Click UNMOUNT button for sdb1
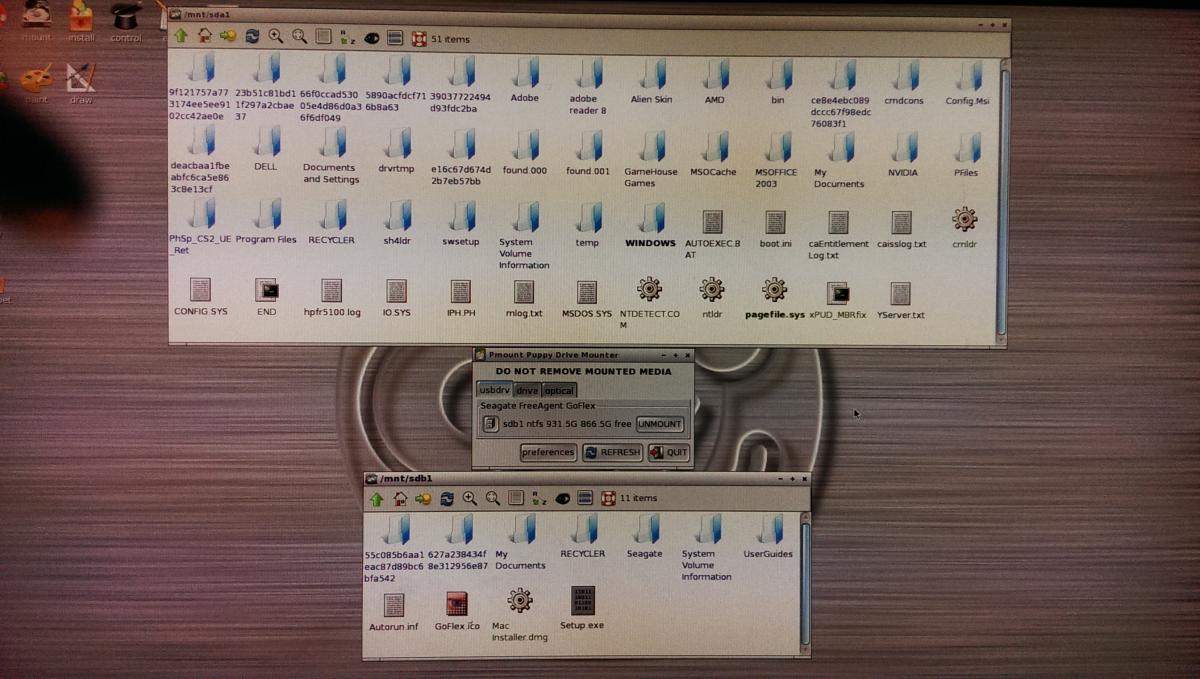Viewport: 1200px width, 679px height. 660,424
